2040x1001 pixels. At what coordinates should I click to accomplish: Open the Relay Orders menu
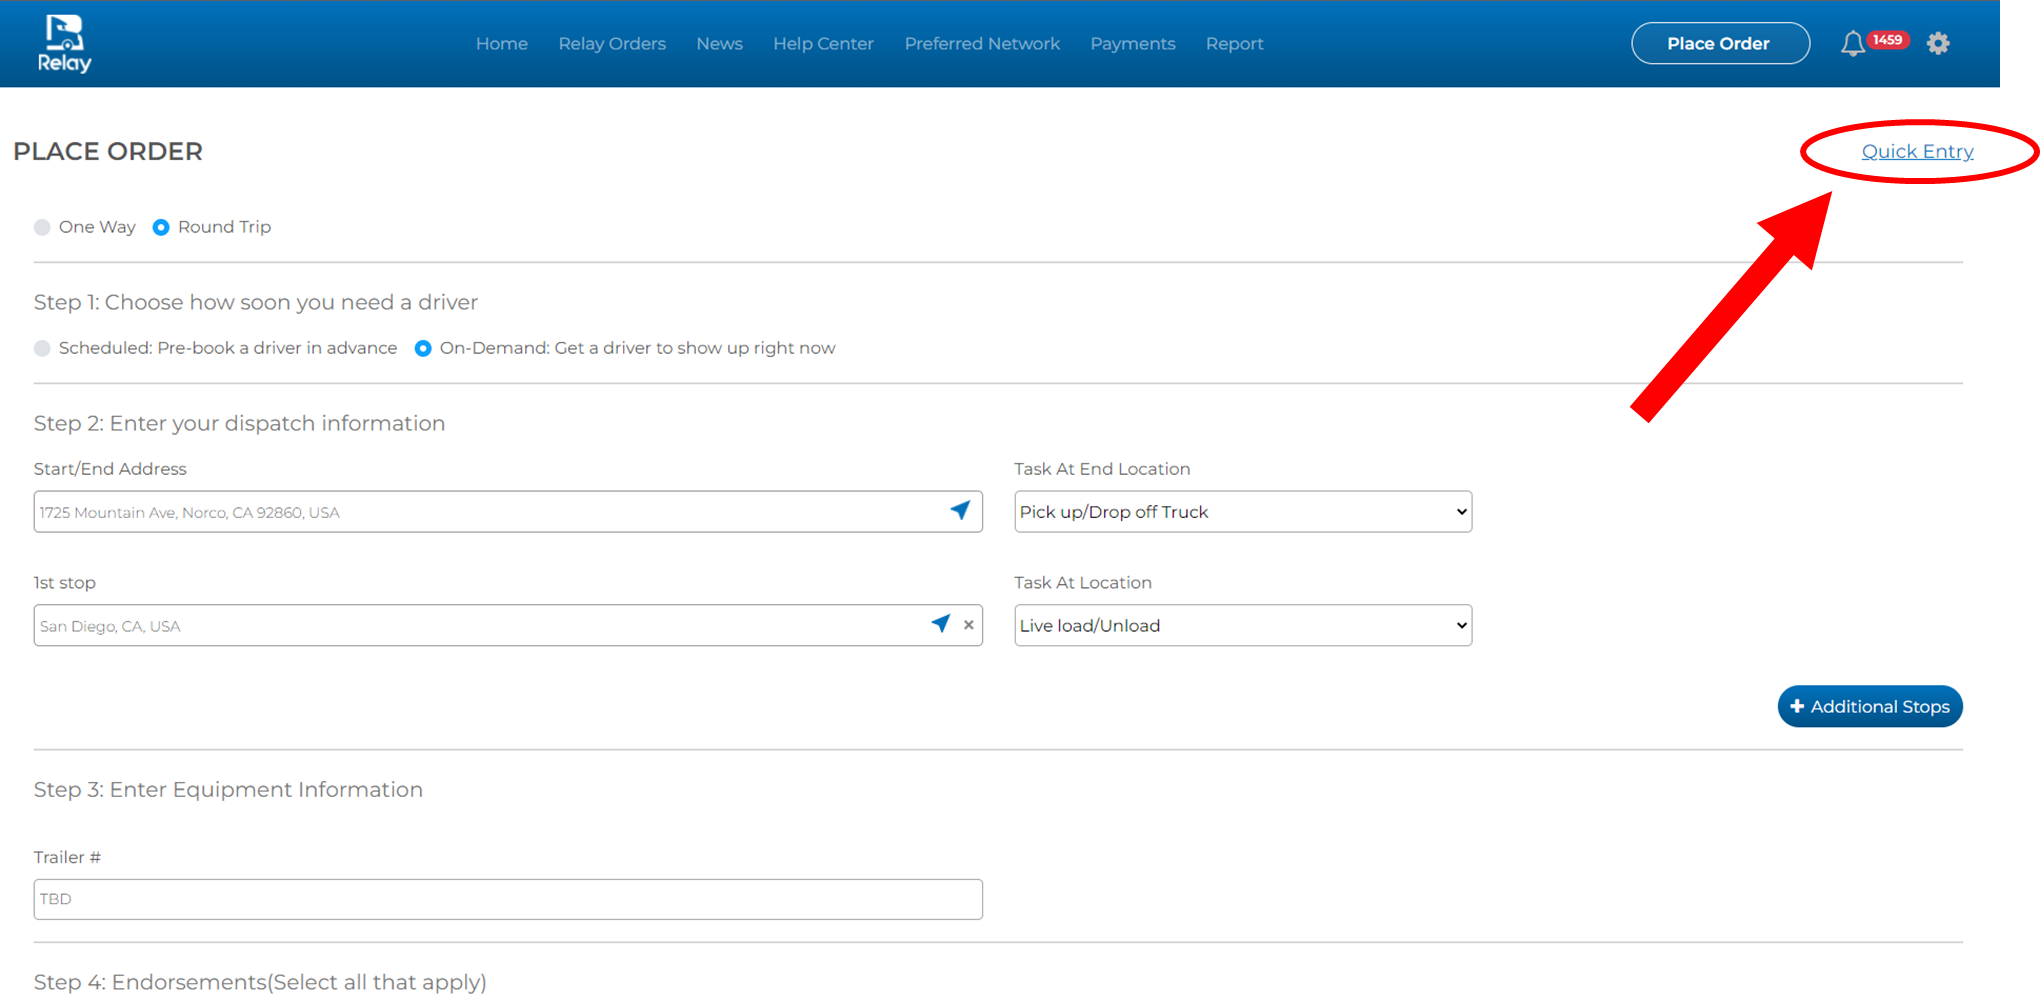[x=612, y=44]
